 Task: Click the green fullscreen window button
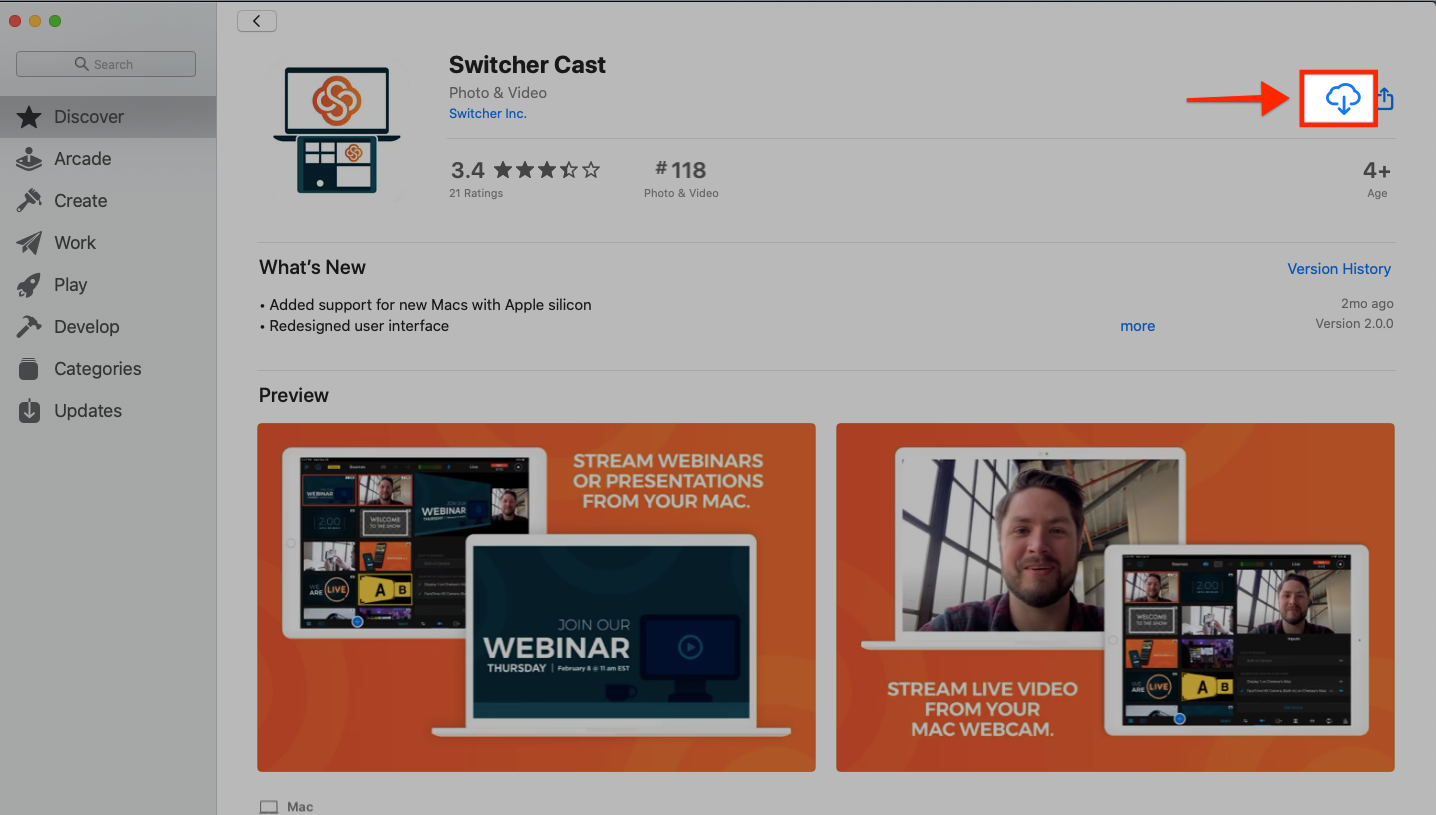[55, 21]
